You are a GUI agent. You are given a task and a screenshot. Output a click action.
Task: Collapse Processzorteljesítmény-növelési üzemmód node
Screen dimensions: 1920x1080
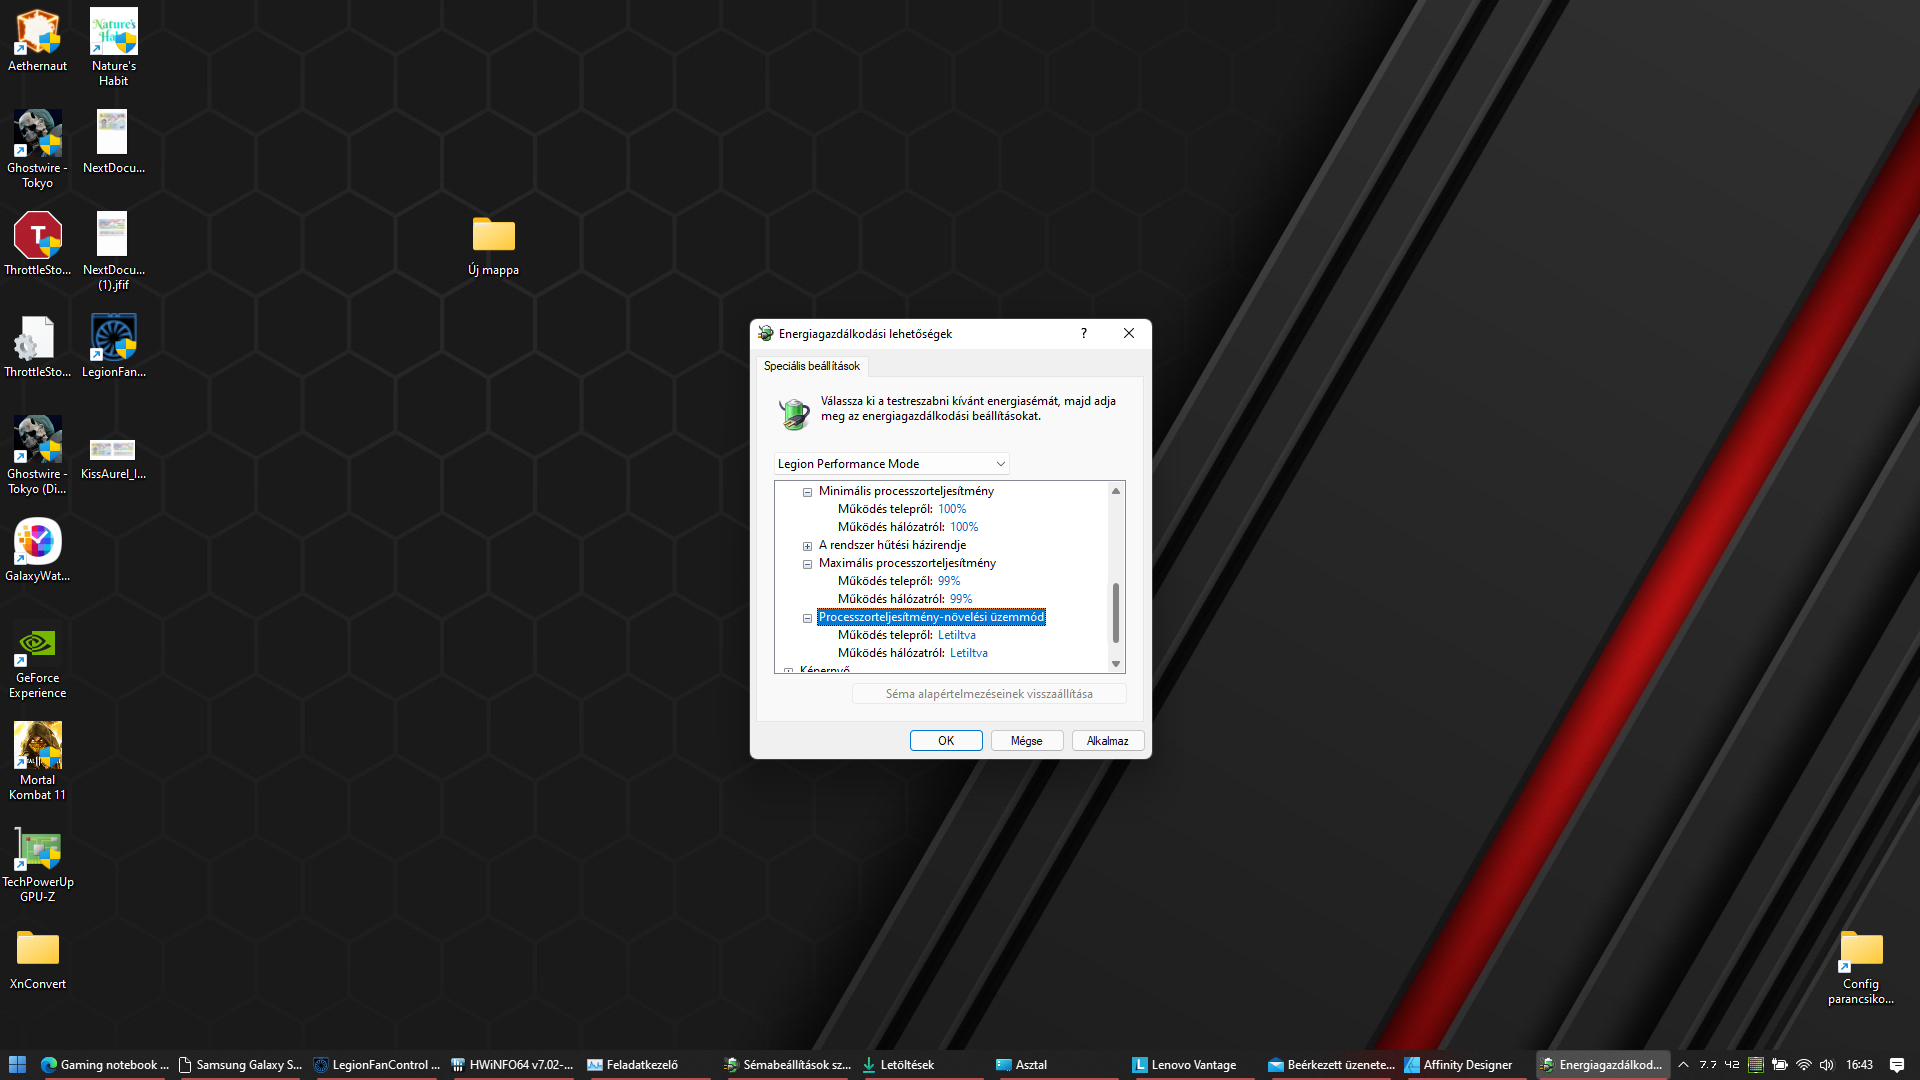807,618
